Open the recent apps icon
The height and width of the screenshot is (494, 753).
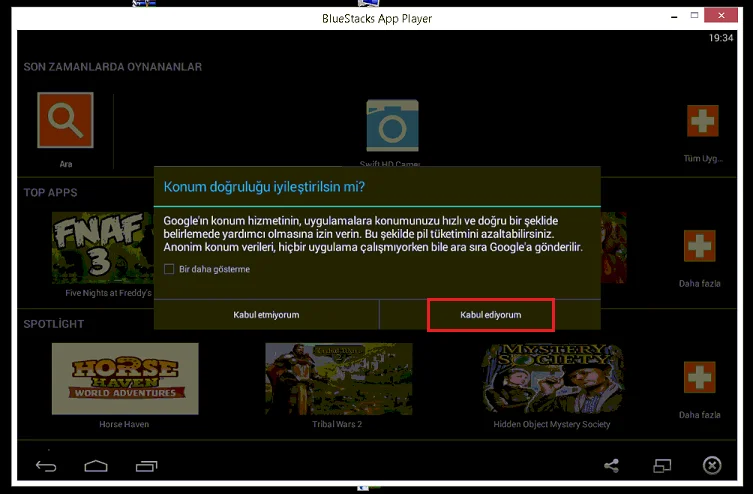pos(146,466)
